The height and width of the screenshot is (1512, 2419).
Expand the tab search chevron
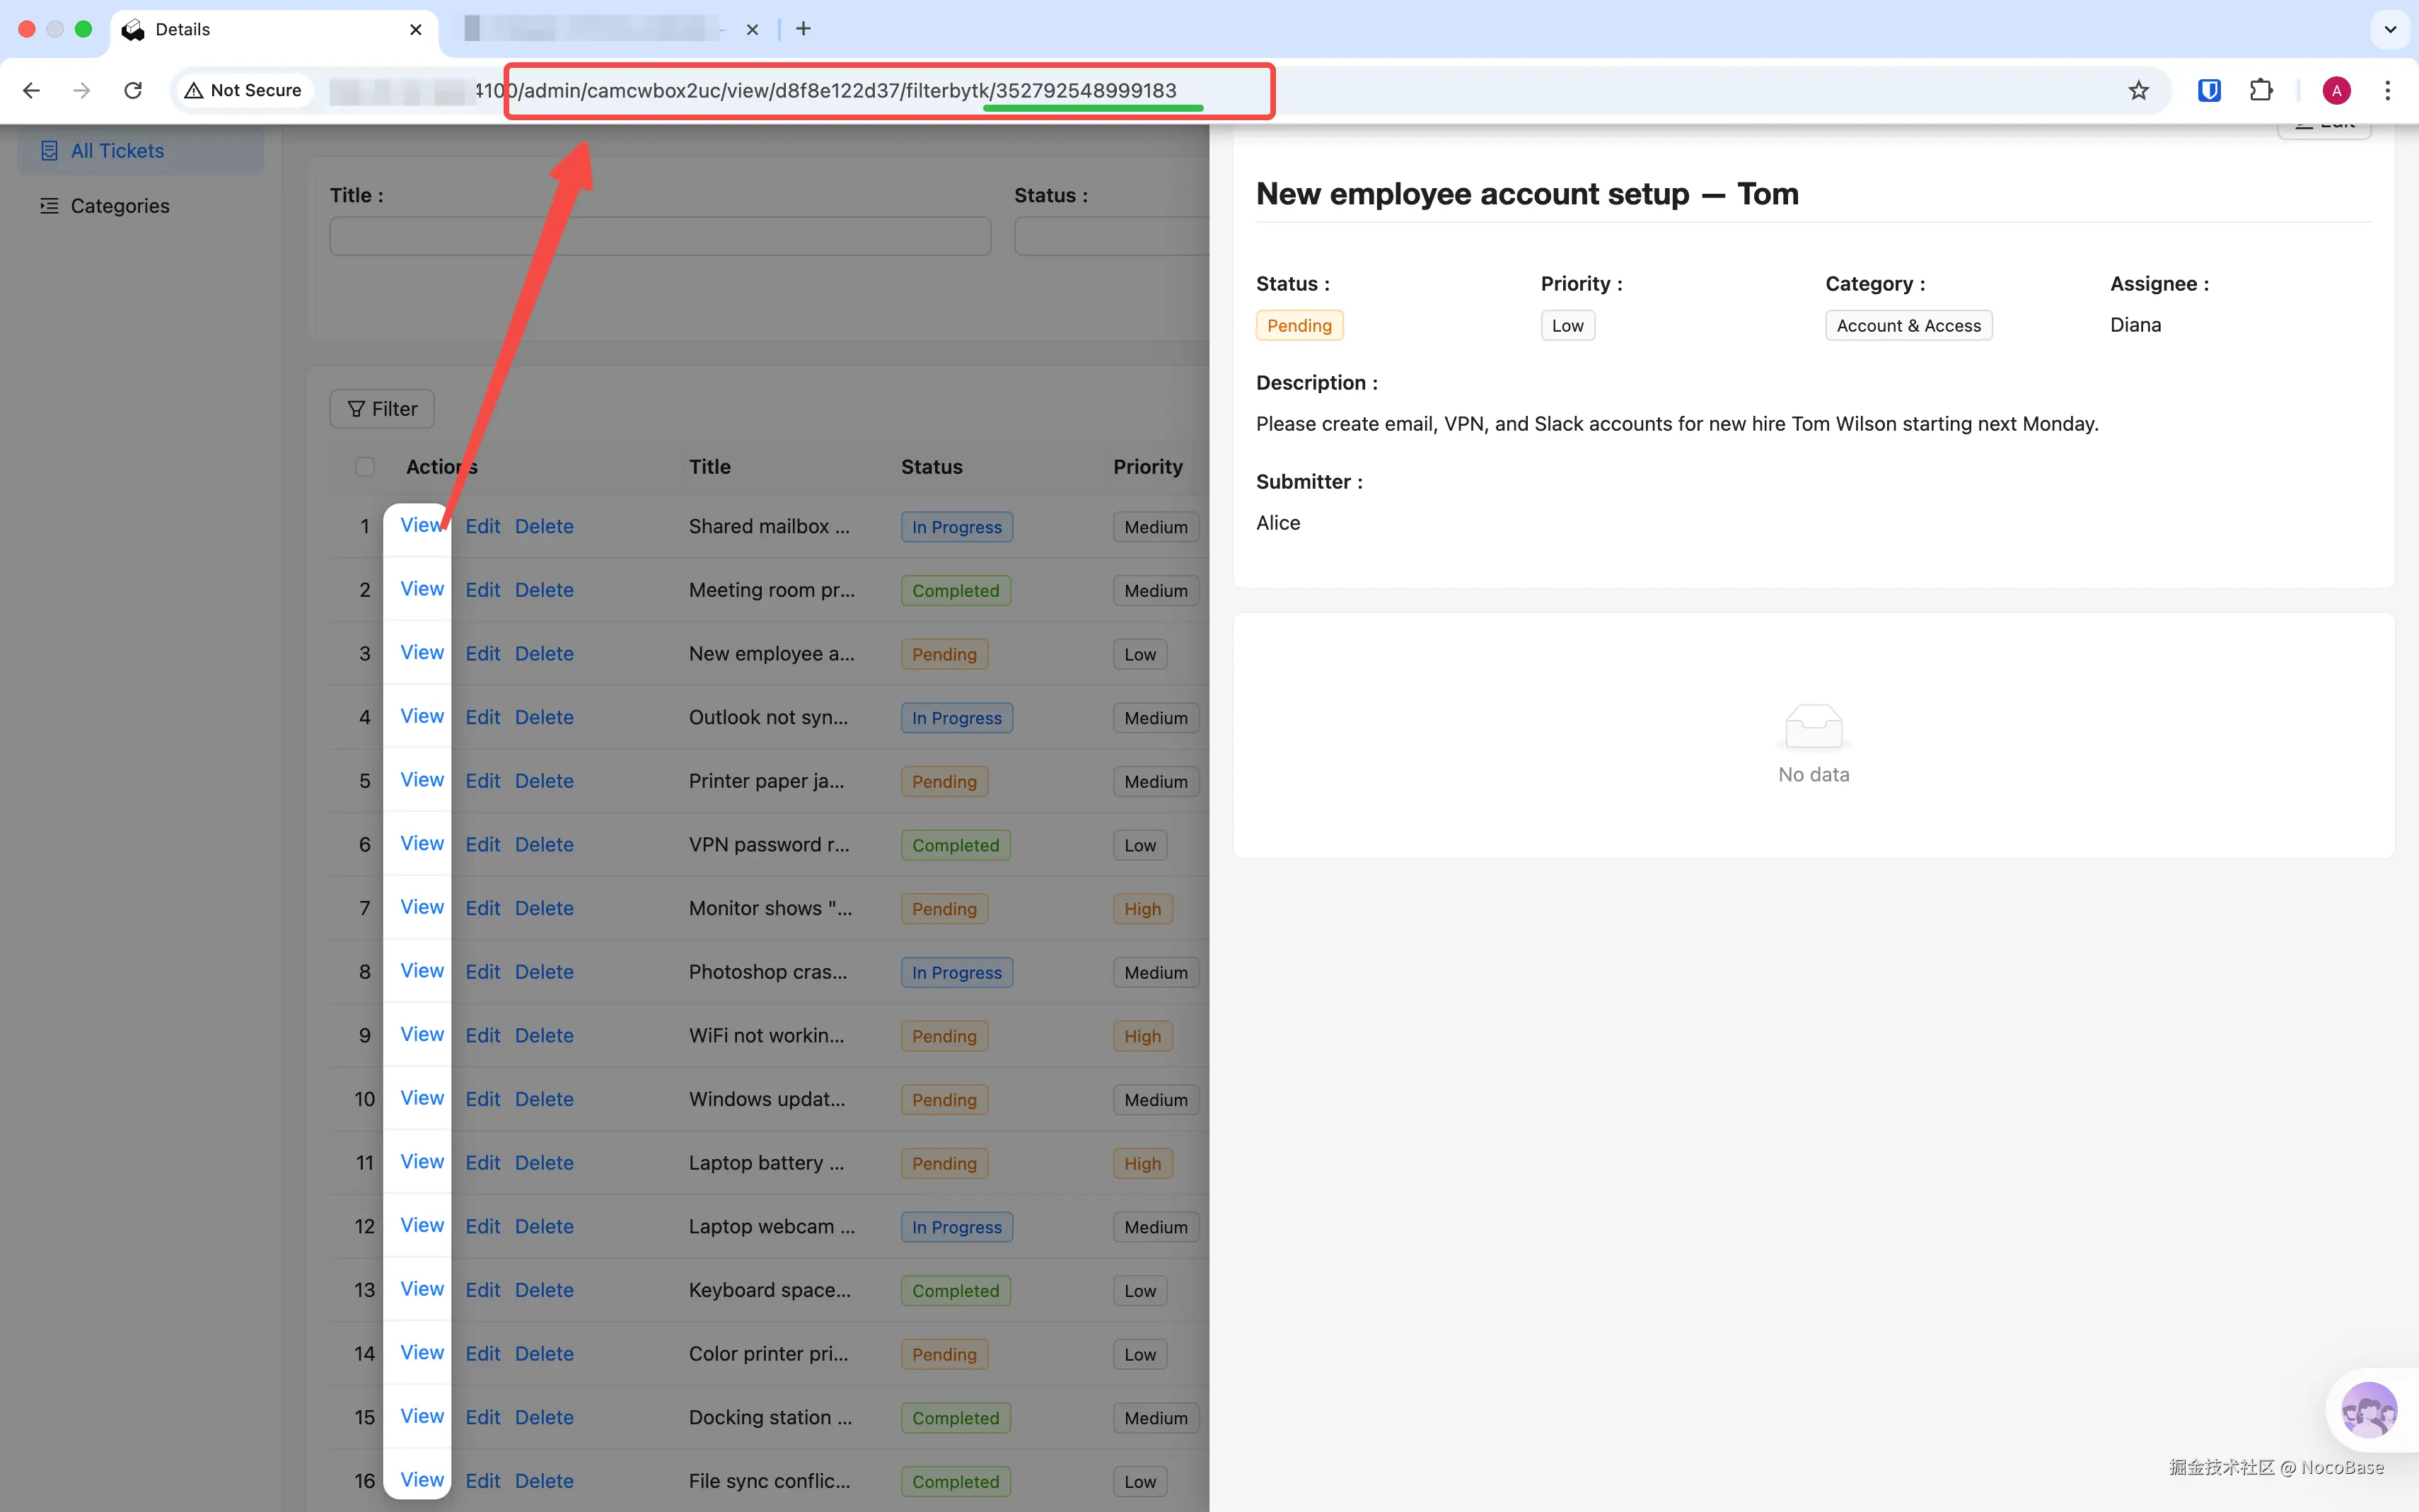click(2390, 29)
